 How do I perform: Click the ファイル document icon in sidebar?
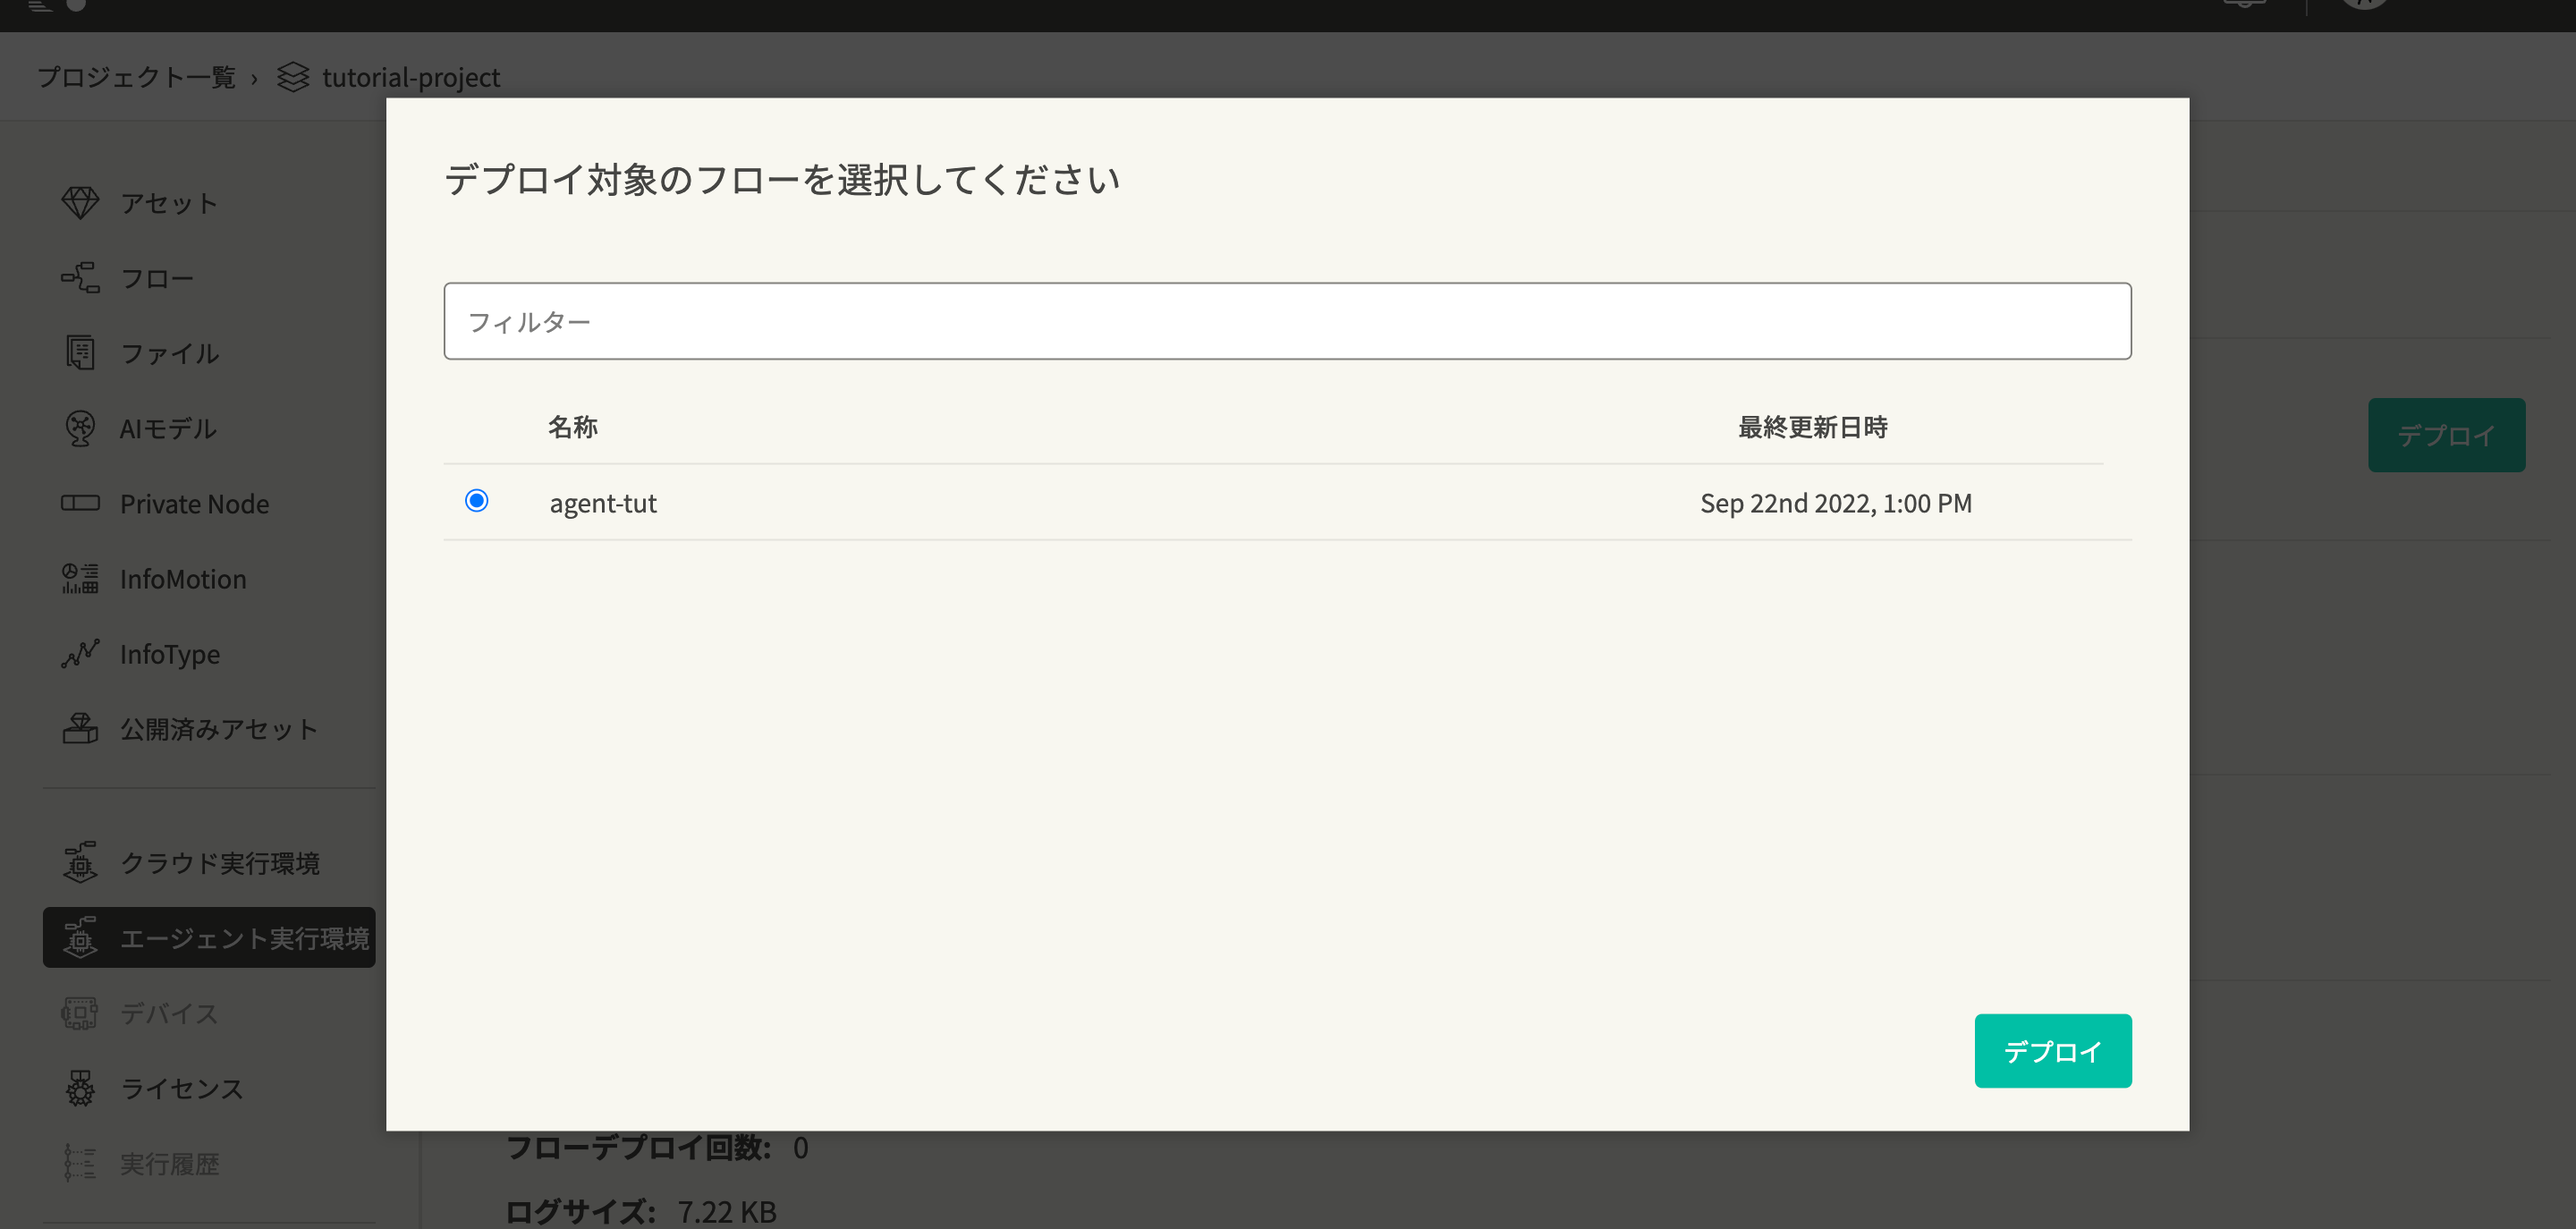80,353
